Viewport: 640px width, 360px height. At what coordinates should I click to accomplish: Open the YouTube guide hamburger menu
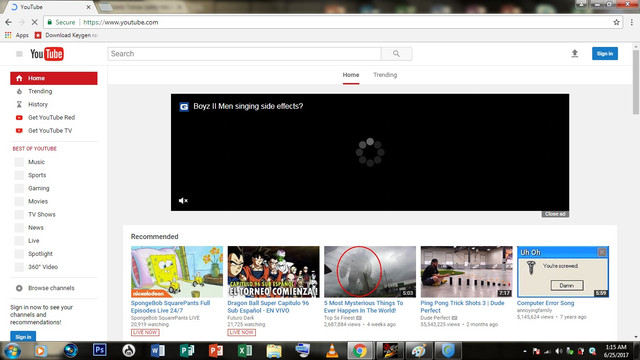click(x=19, y=54)
